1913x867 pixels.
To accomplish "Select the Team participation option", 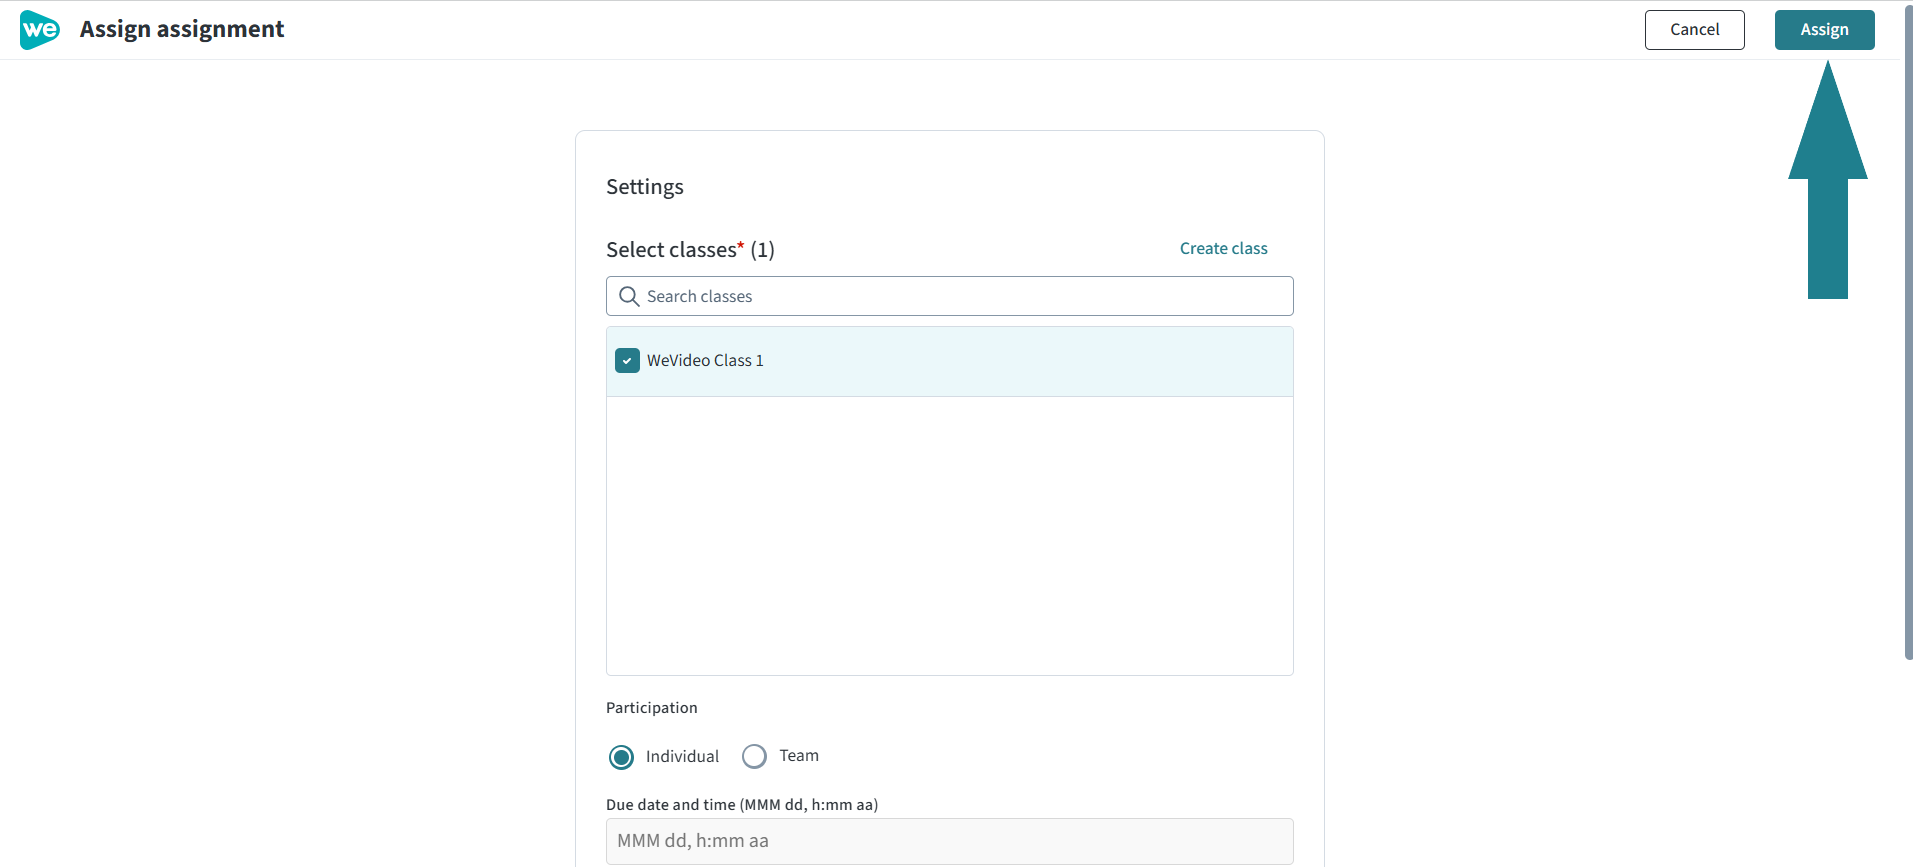I will tap(755, 756).
